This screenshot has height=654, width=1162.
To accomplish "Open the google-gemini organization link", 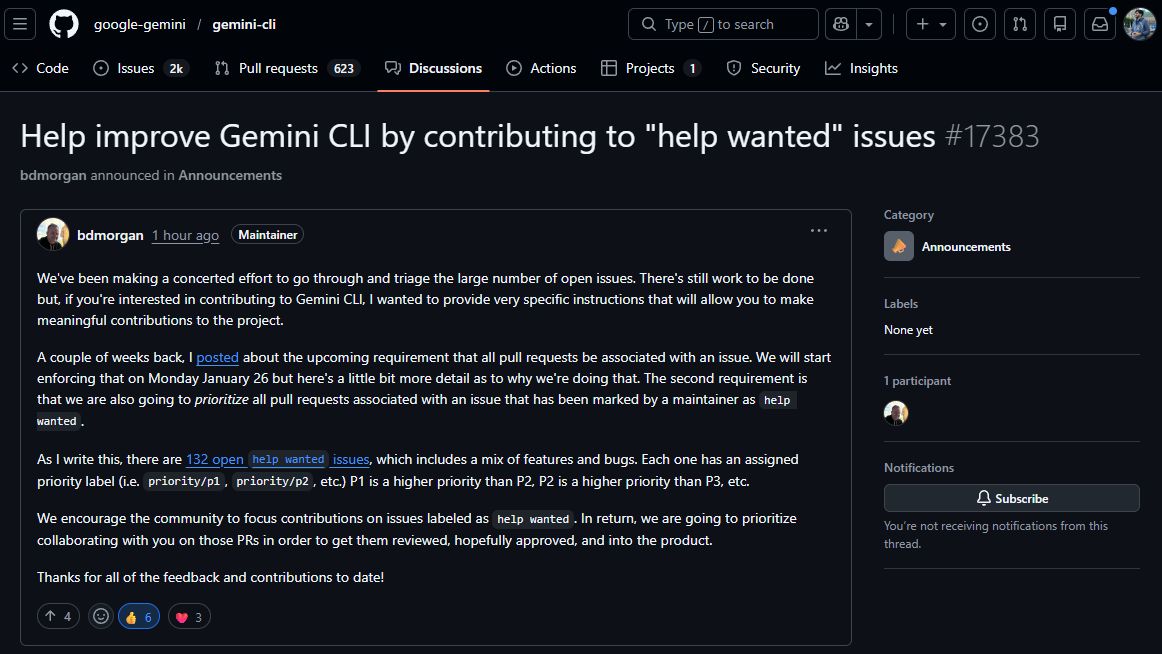I will (x=139, y=24).
